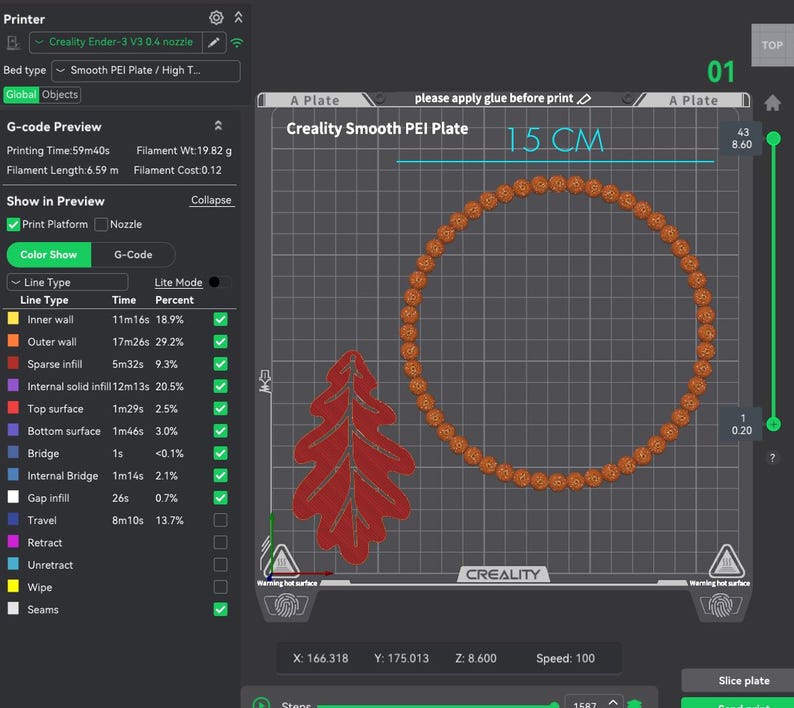Edit printer preset with pencil icon

click(x=214, y=43)
